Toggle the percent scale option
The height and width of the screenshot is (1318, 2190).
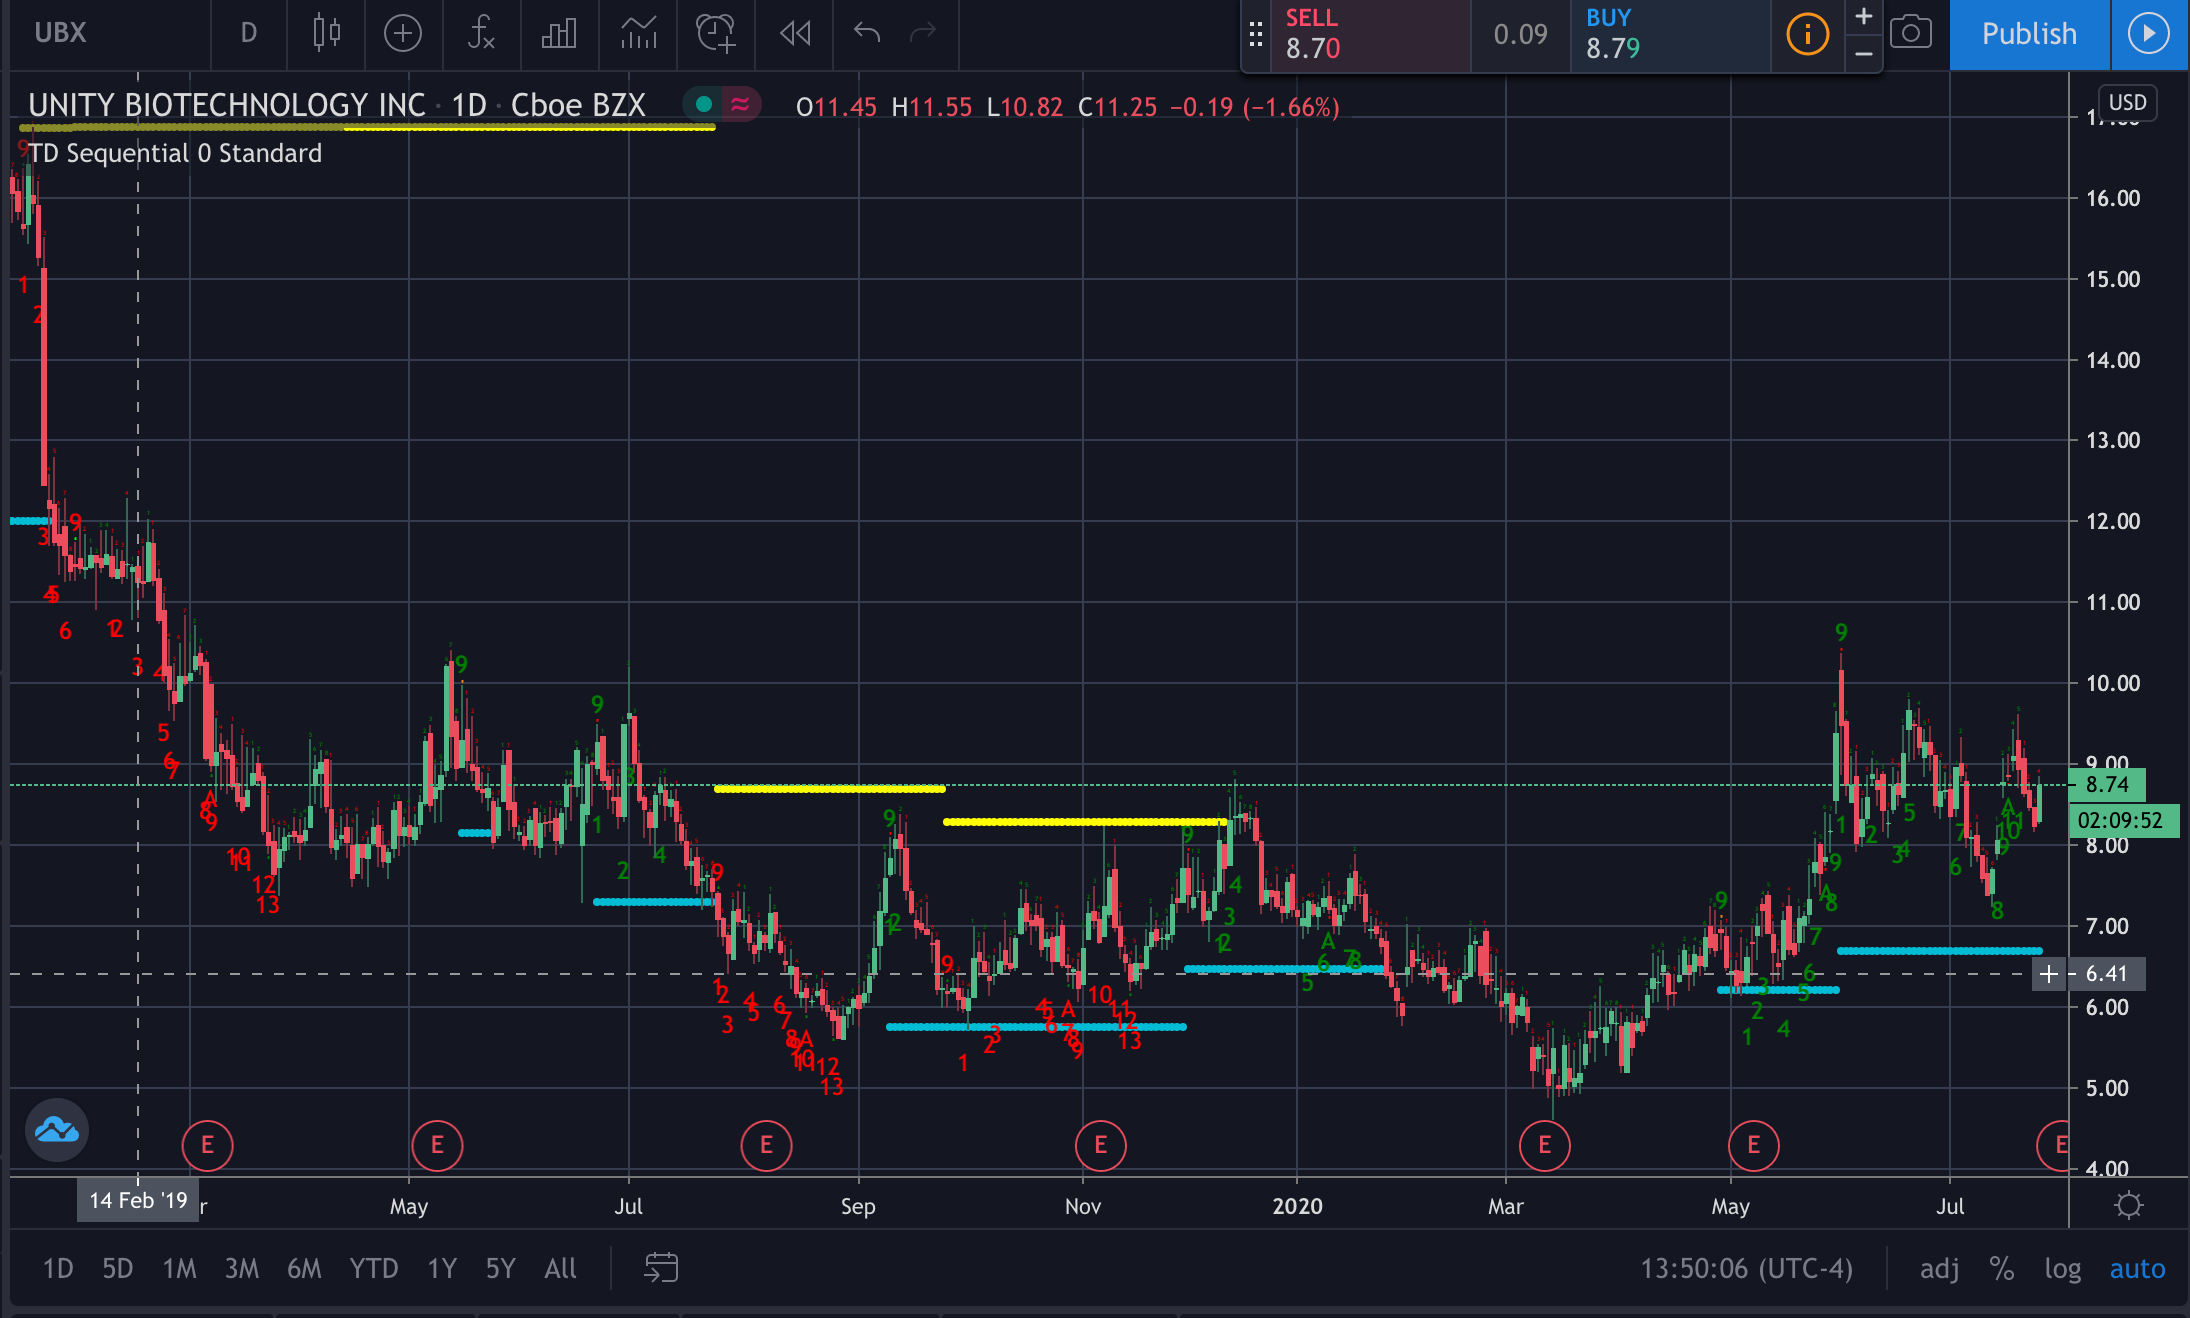click(x=2001, y=1268)
